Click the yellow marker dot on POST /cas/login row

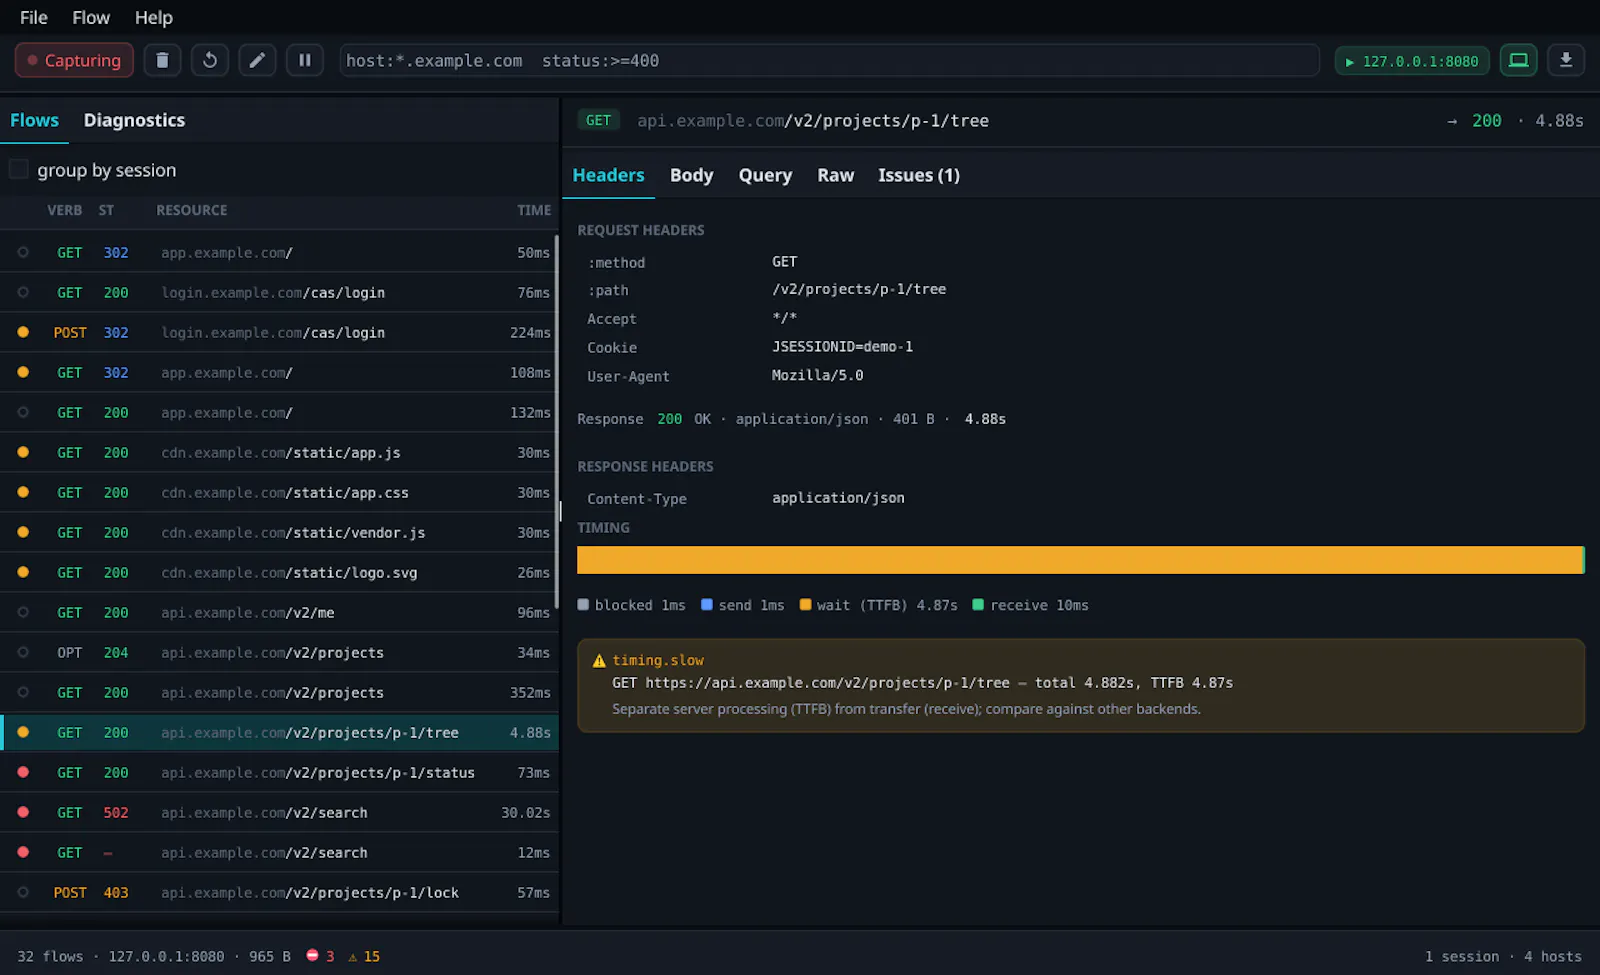(23, 332)
